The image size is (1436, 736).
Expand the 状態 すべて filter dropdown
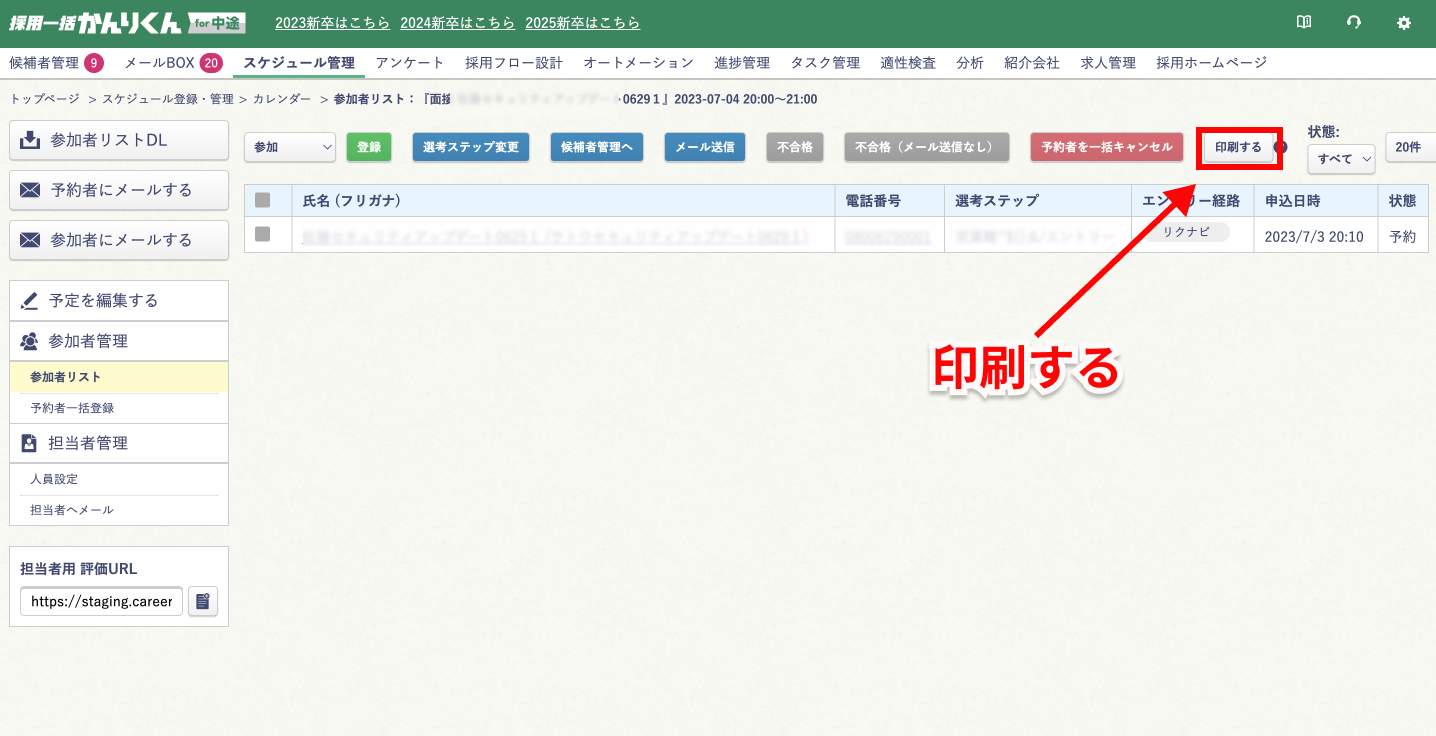1341,159
